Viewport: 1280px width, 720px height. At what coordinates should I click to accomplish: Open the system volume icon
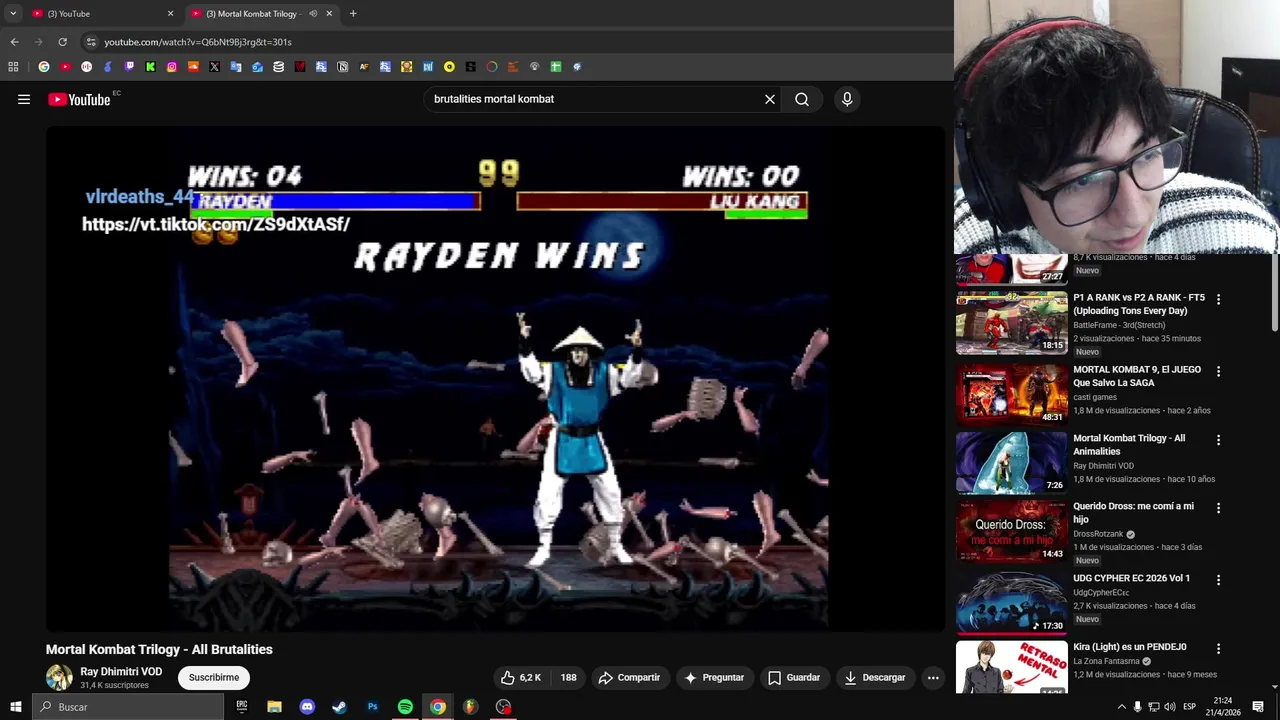[1169, 707]
